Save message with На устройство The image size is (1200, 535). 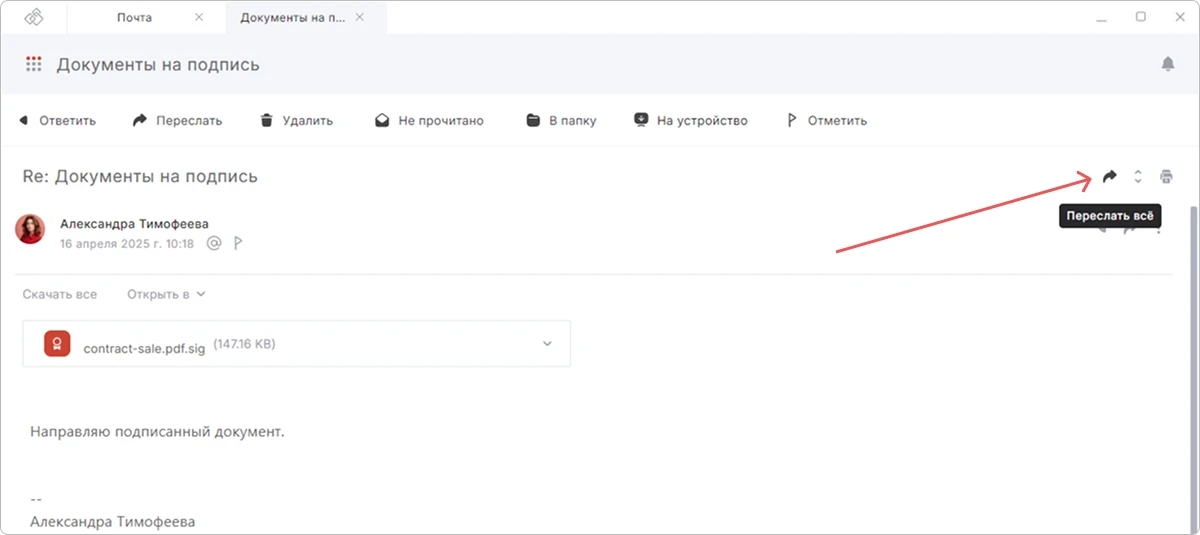(691, 121)
